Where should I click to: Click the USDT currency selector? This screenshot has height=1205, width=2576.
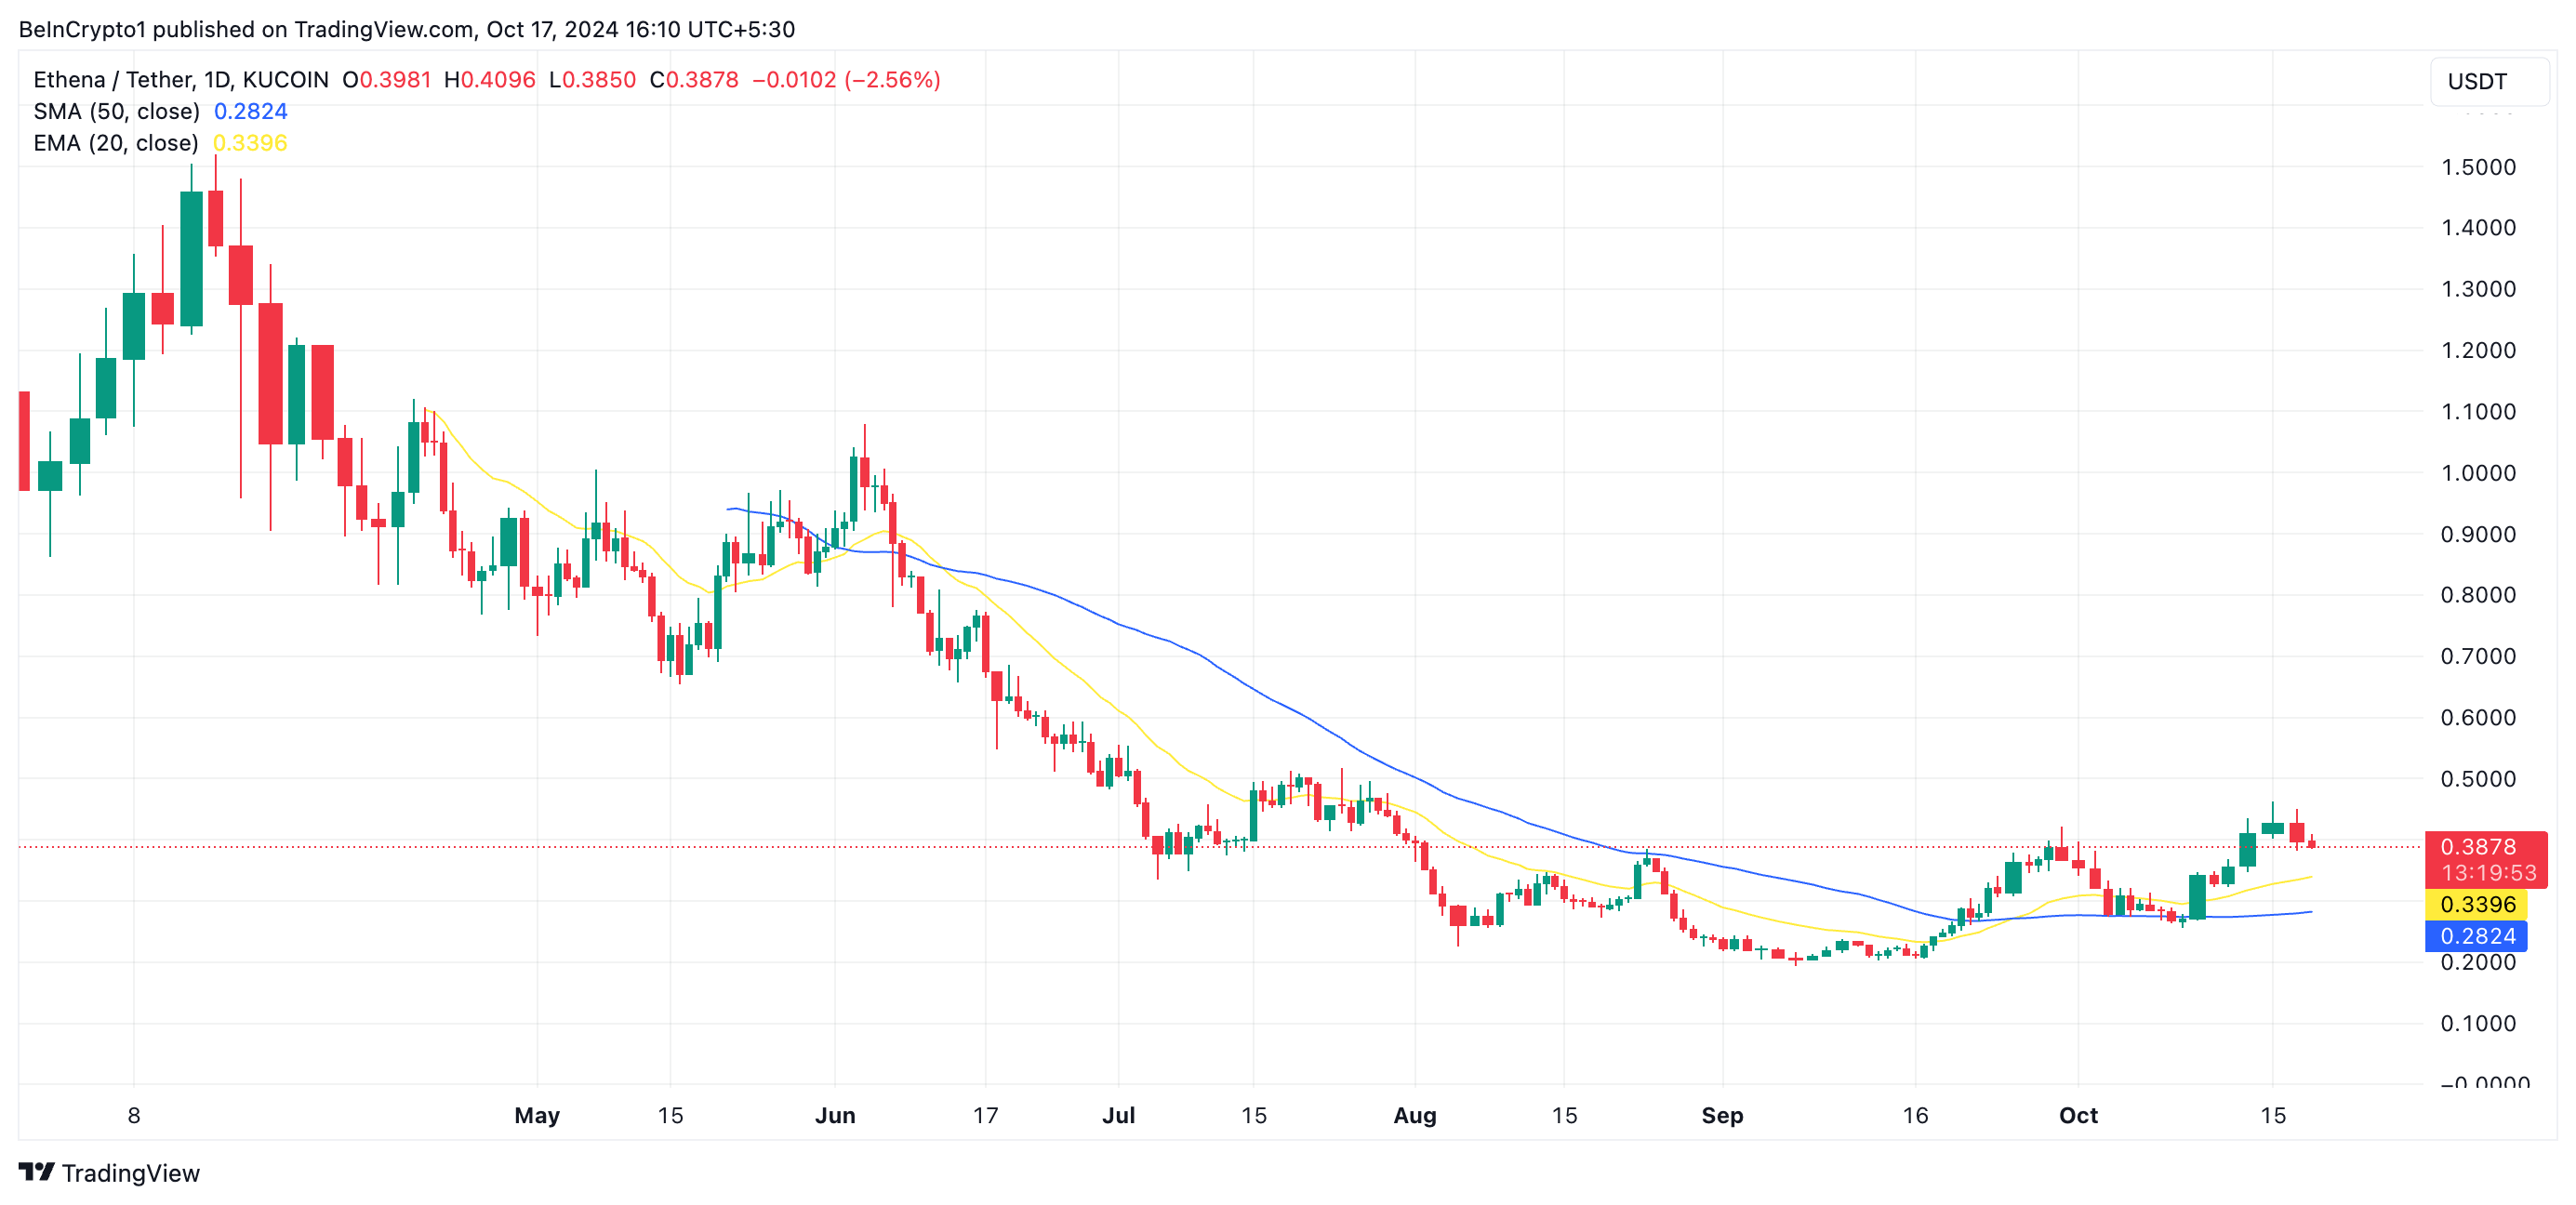pos(2487,81)
